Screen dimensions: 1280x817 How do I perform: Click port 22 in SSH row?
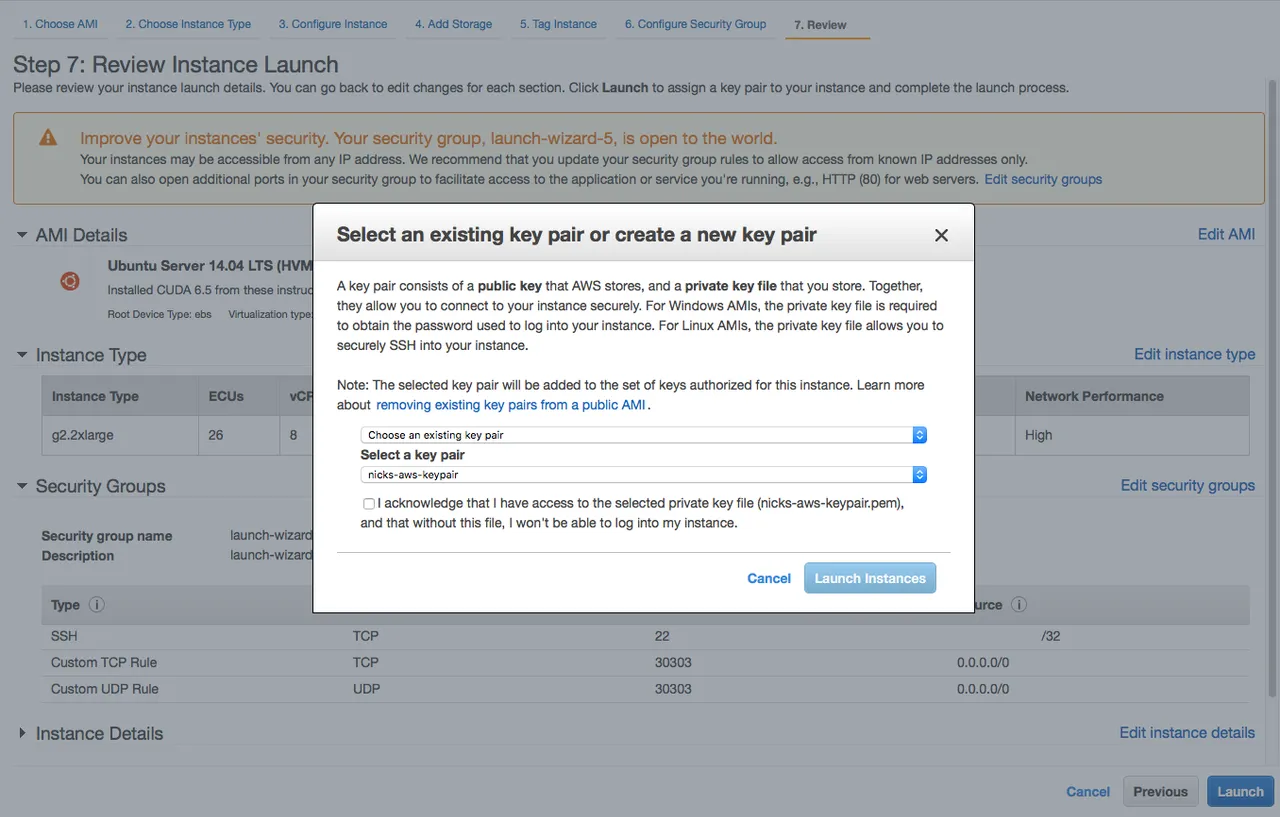point(662,636)
